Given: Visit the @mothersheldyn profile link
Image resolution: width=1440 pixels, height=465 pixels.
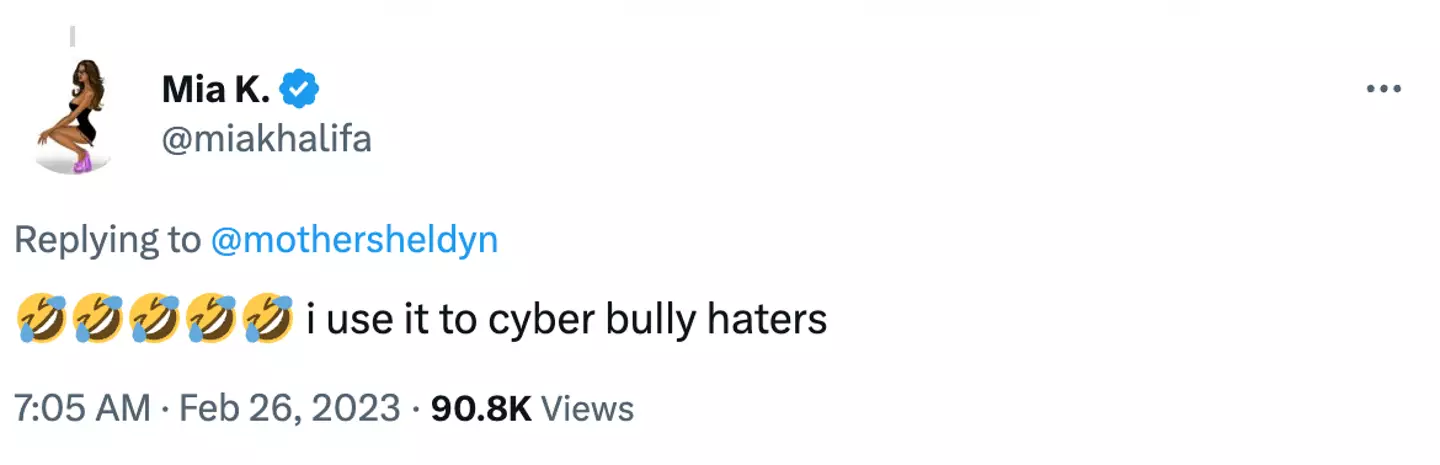Looking at the screenshot, I should (x=355, y=241).
